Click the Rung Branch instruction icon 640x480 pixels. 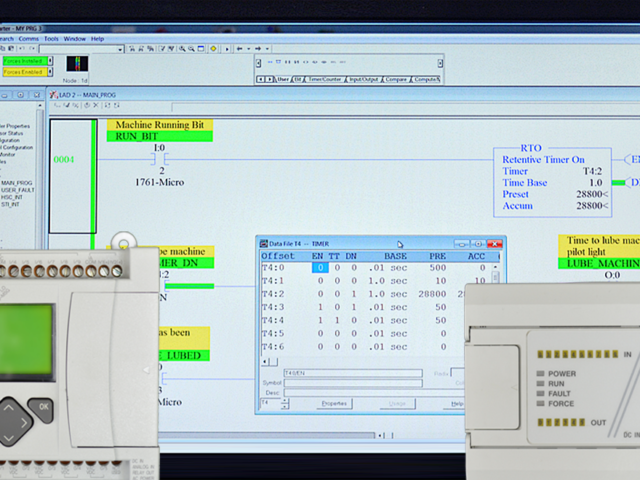pyautogui.click(x=278, y=62)
